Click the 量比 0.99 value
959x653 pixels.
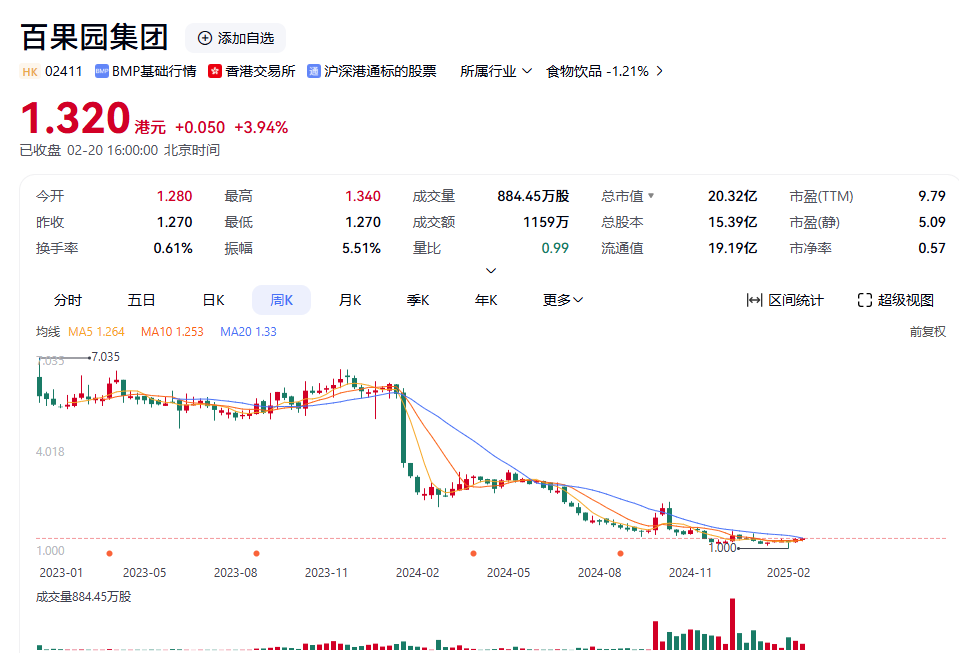555,248
